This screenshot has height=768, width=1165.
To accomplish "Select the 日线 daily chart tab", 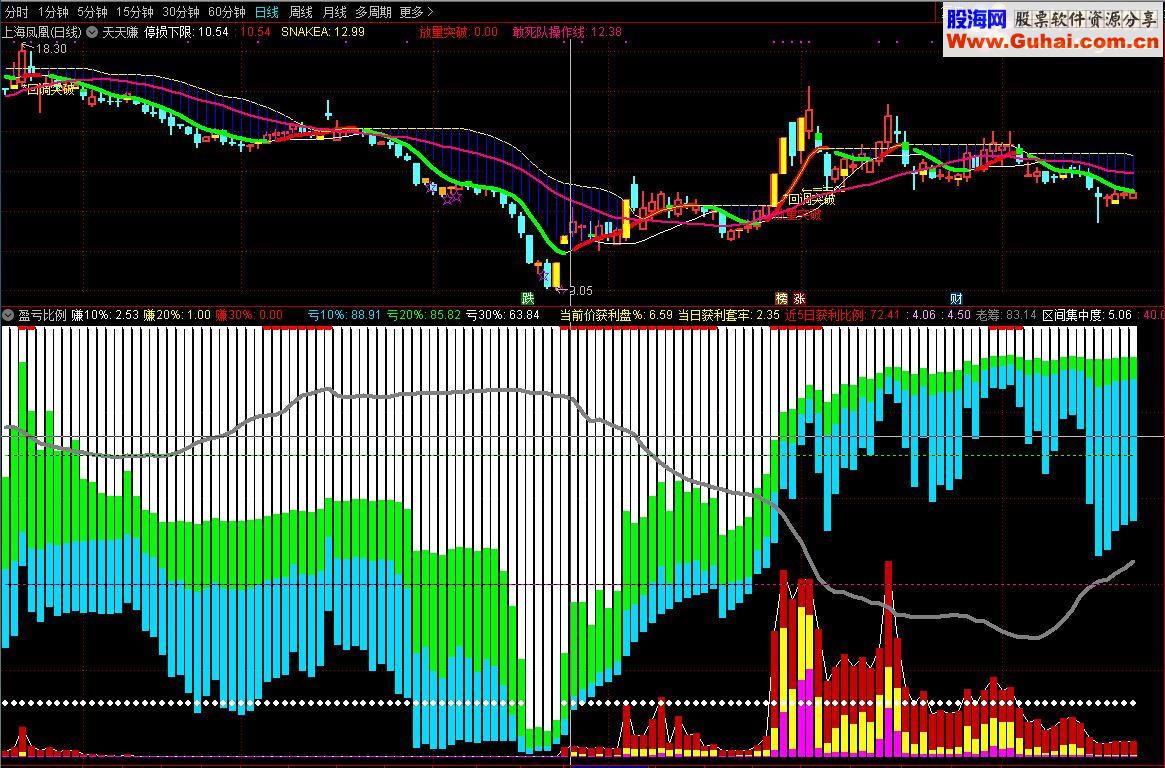I will [x=267, y=12].
